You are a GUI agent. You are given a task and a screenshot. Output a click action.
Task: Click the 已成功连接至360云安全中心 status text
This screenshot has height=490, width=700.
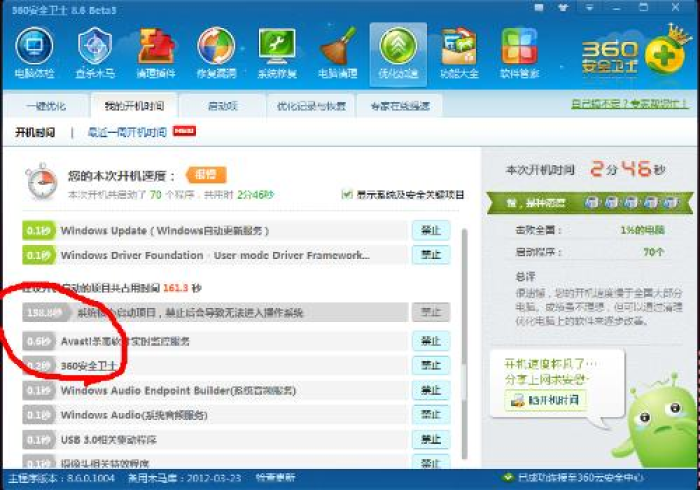[x=580, y=478]
